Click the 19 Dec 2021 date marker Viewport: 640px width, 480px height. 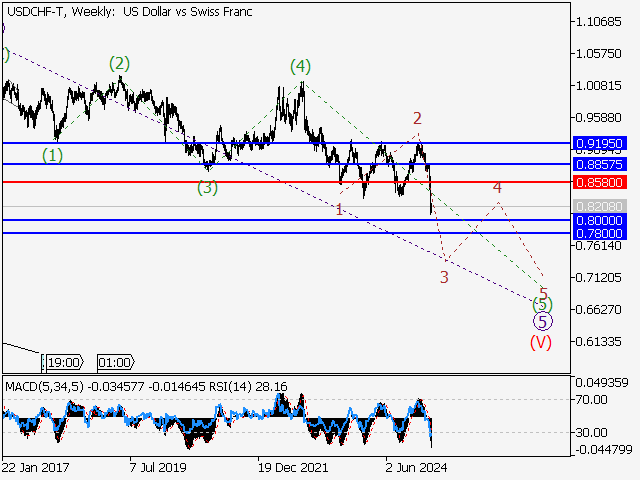[x=292, y=467]
